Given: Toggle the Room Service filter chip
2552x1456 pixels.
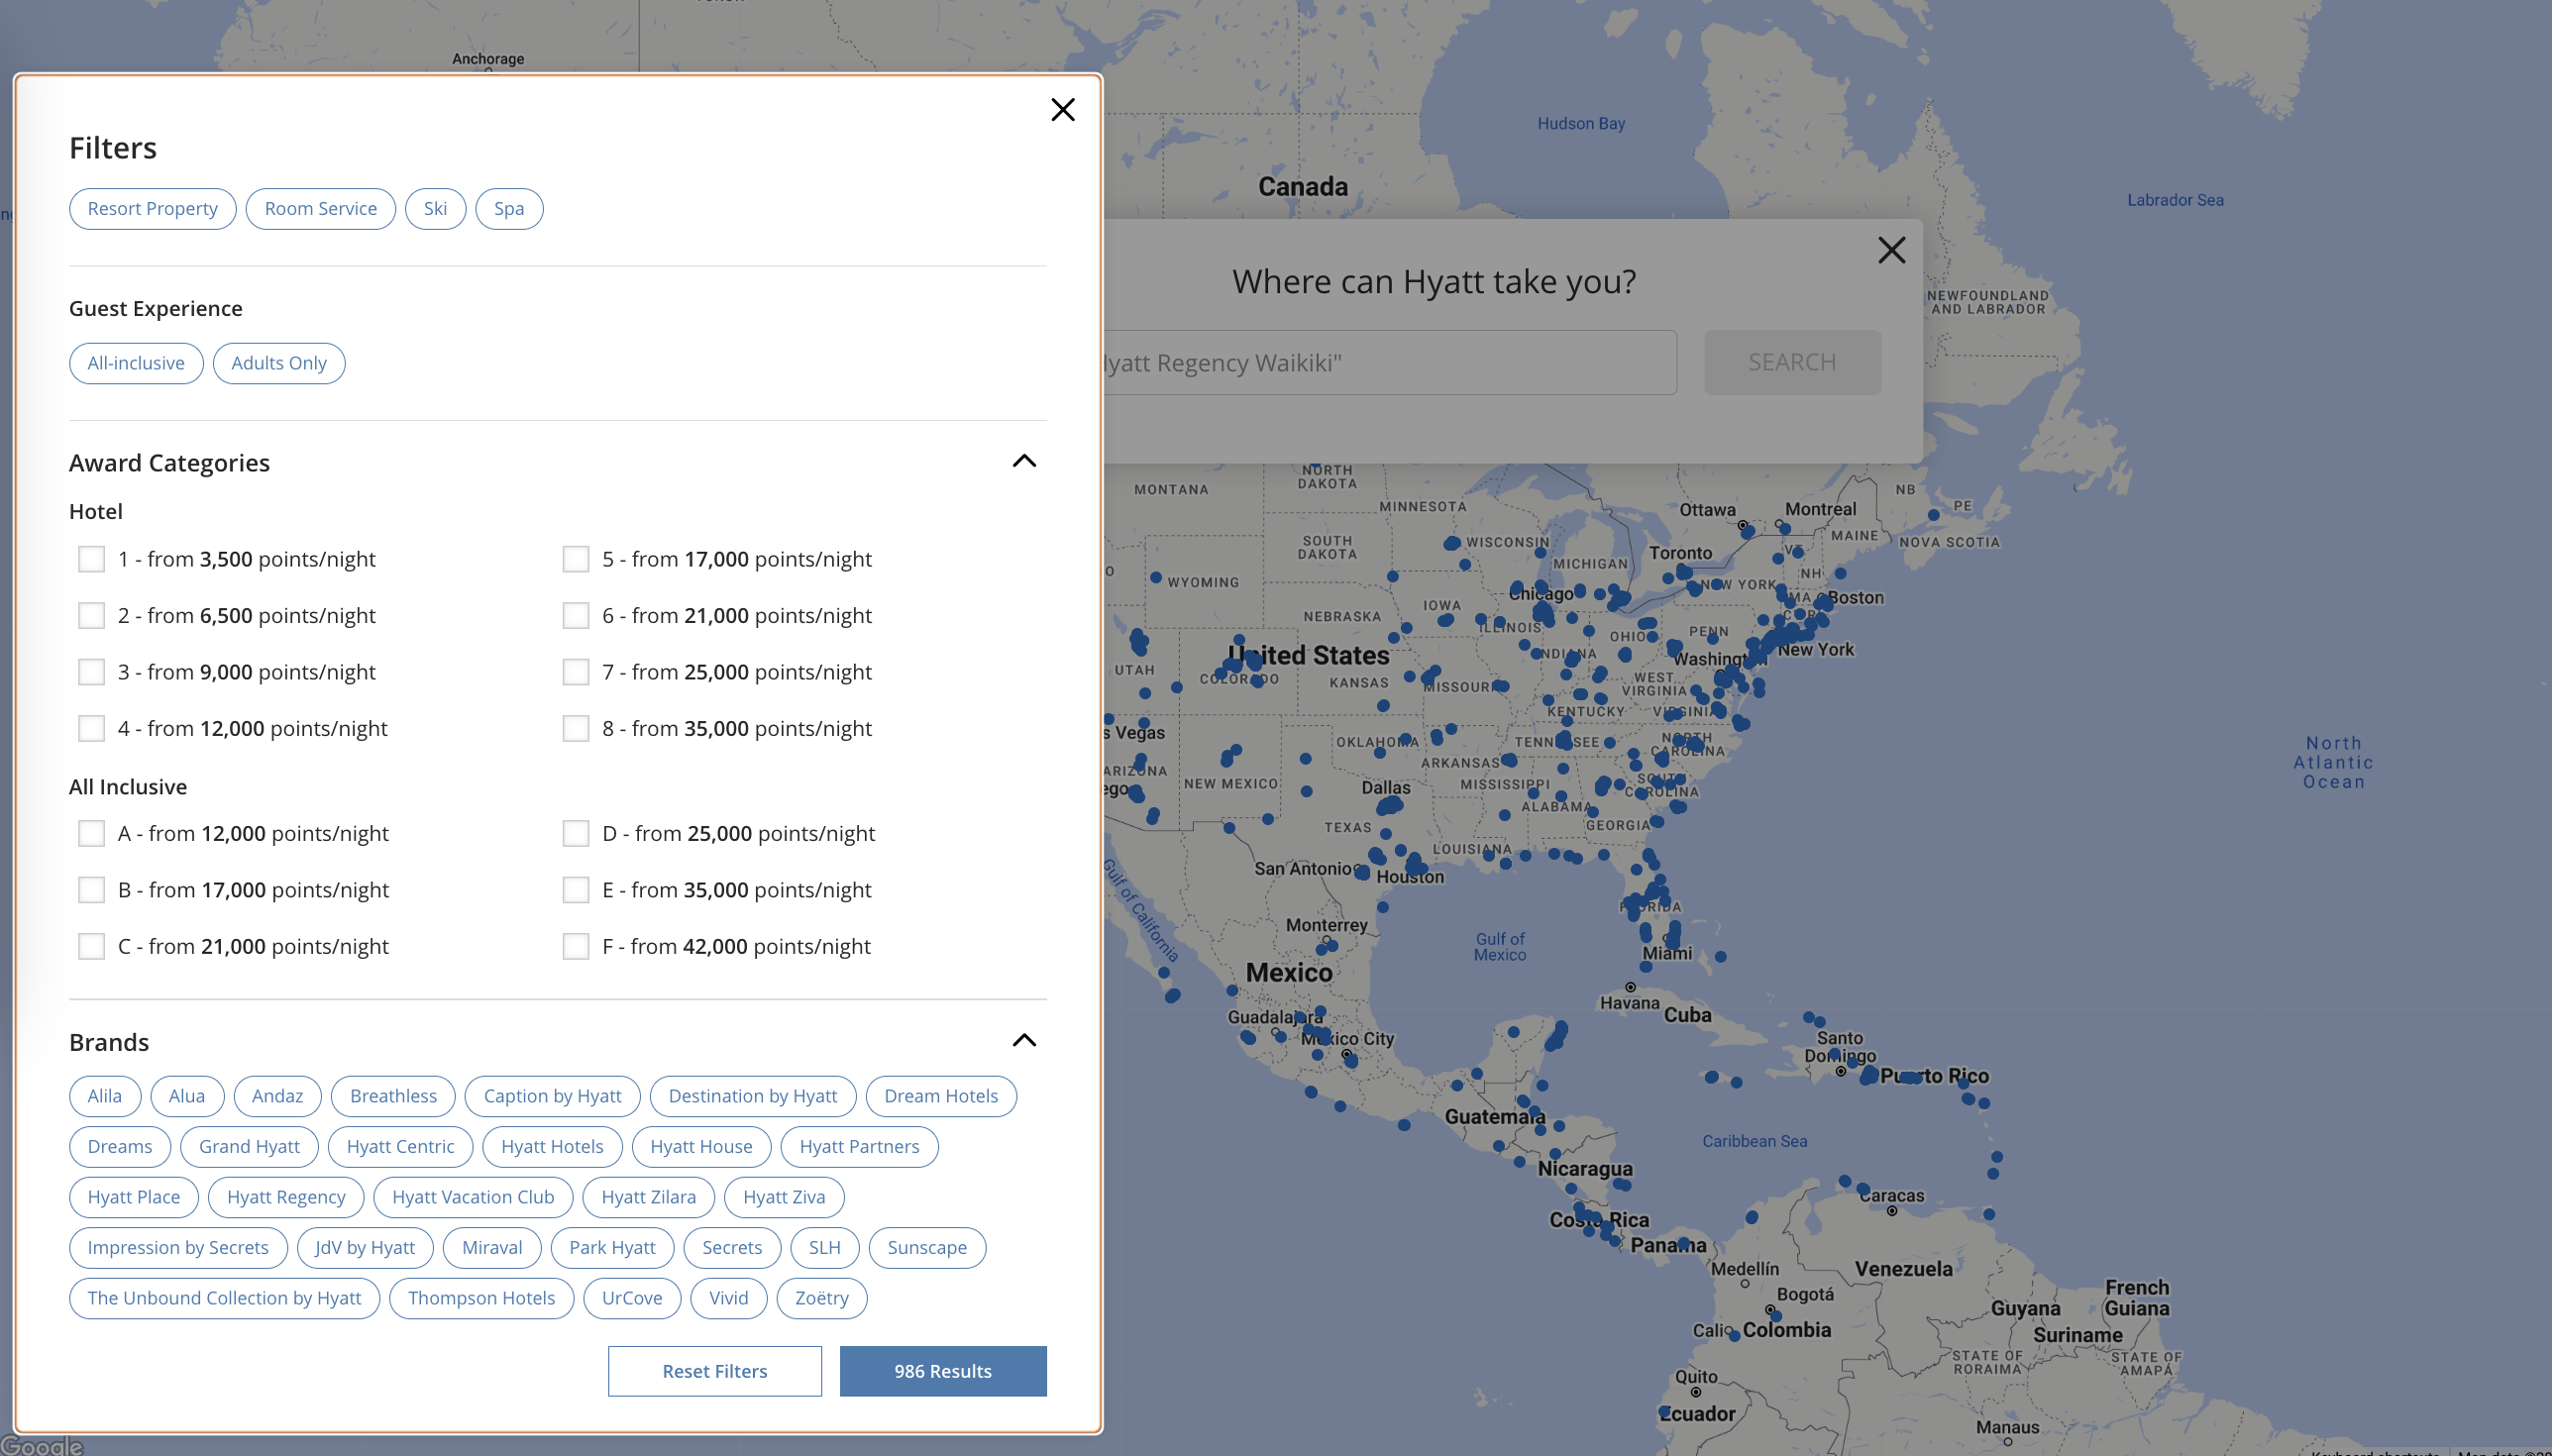Looking at the screenshot, I should pyautogui.click(x=320, y=208).
